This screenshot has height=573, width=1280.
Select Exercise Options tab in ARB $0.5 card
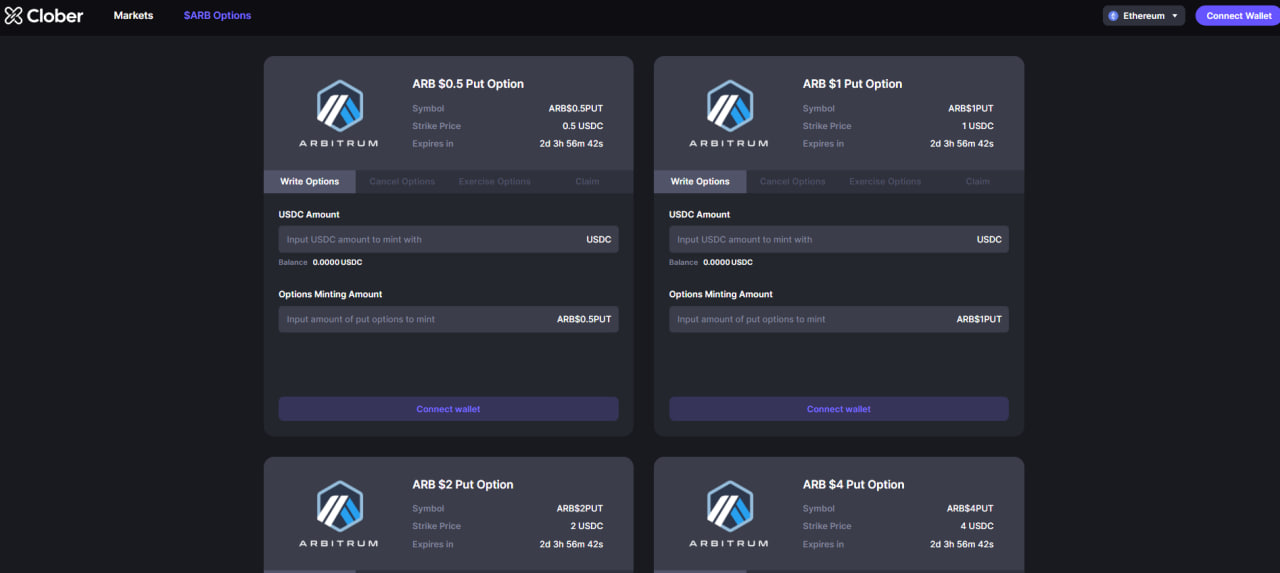495,181
